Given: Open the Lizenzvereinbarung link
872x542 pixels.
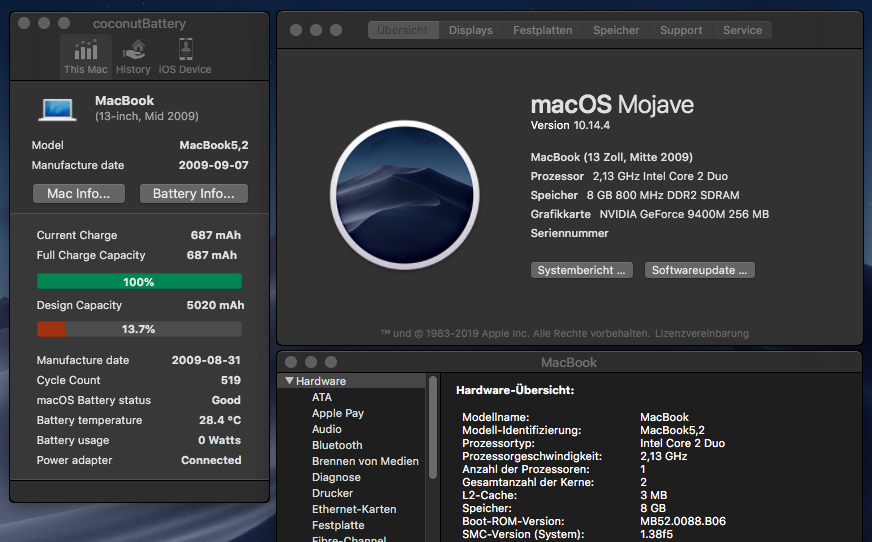Looking at the screenshot, I should coord(701,334).
